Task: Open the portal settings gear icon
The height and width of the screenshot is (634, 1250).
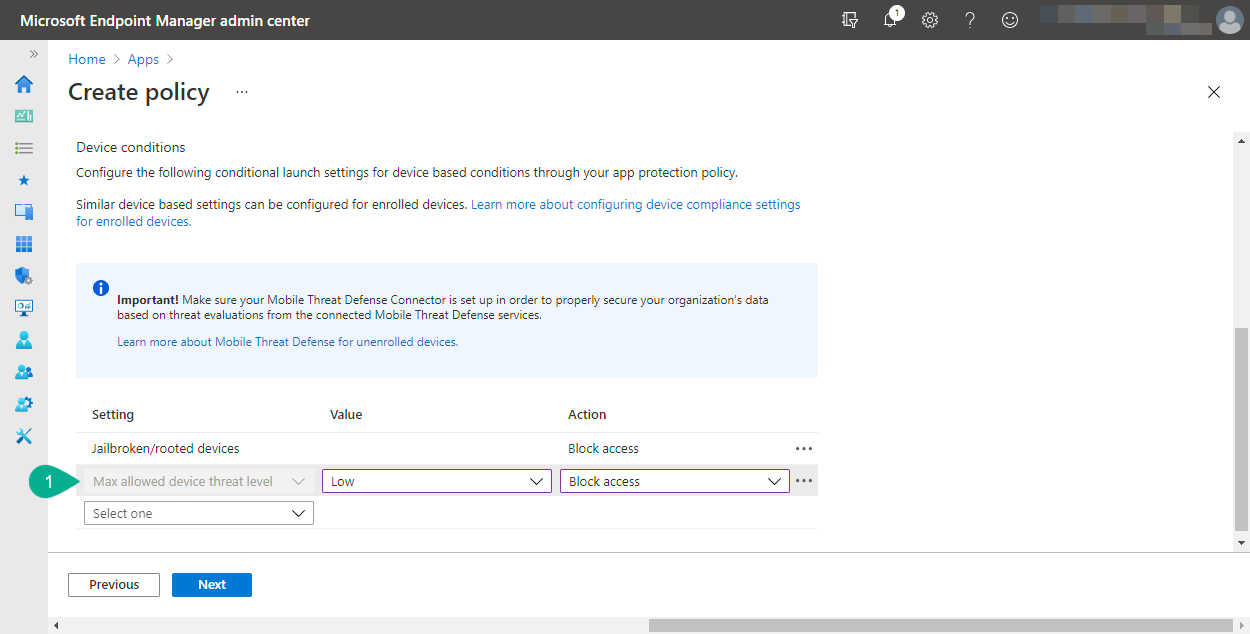Action: coord(930,20)
